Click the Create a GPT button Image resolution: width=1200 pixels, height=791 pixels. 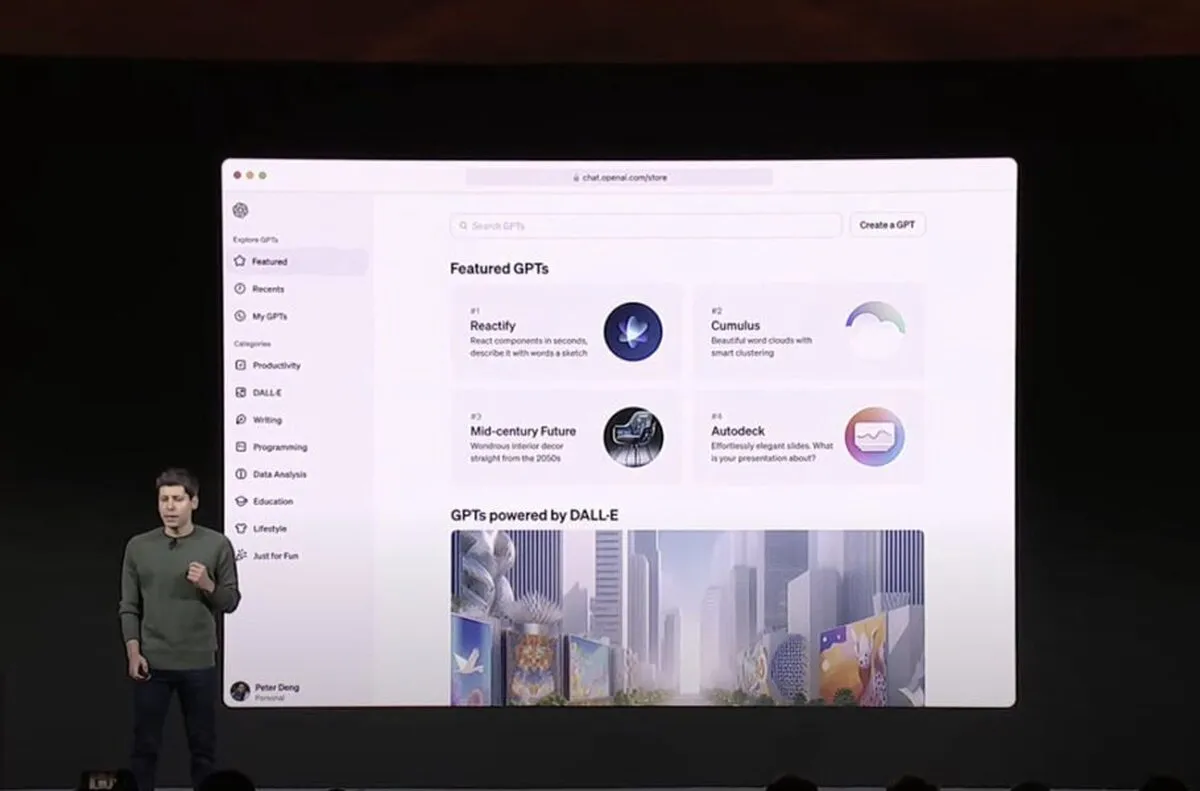click(887, 225)
